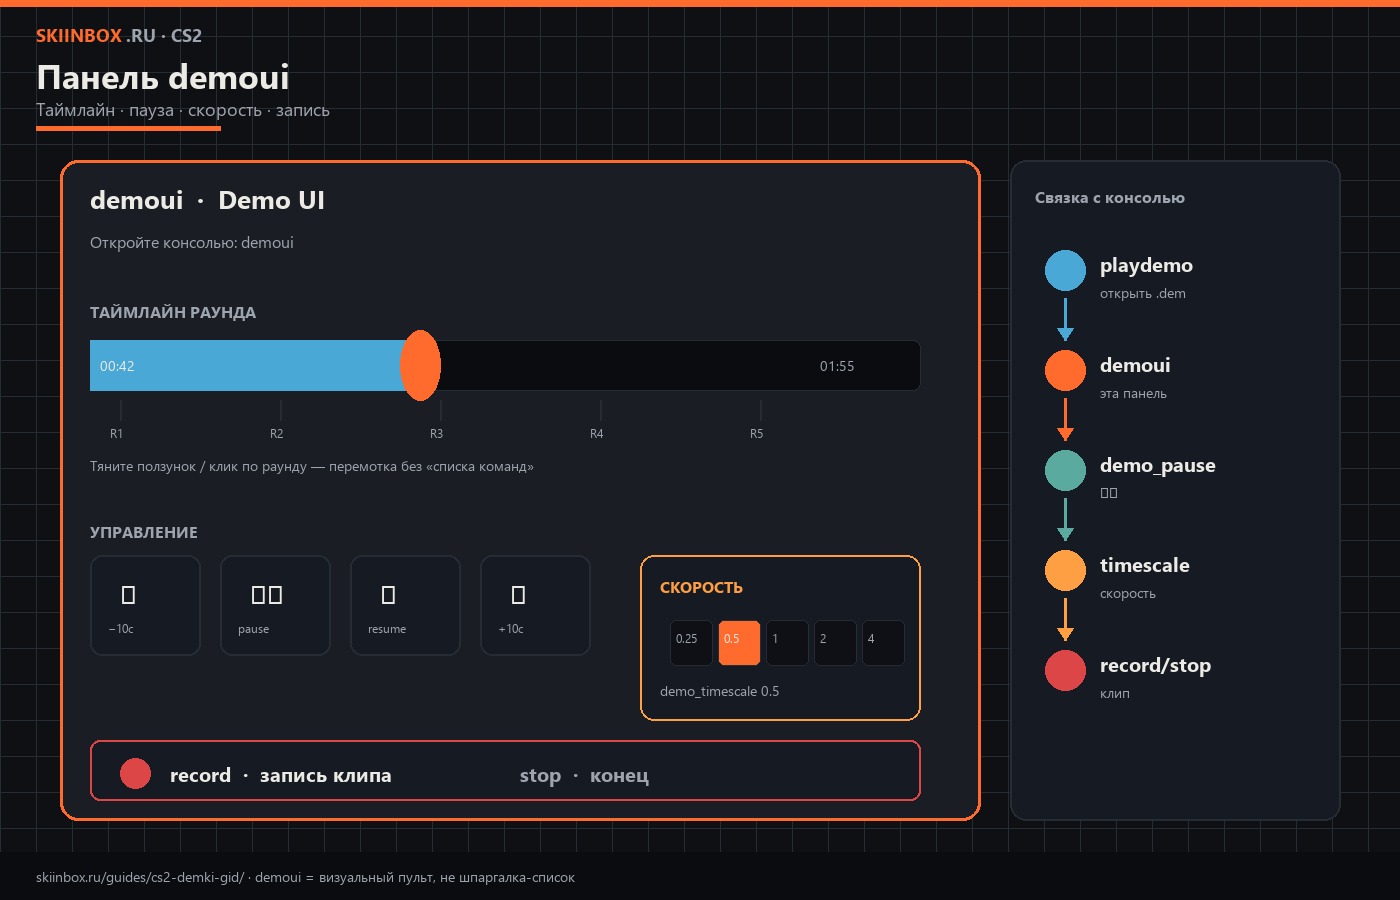
Task: Click the 01:55 end time label
Action: coord(837,366)
